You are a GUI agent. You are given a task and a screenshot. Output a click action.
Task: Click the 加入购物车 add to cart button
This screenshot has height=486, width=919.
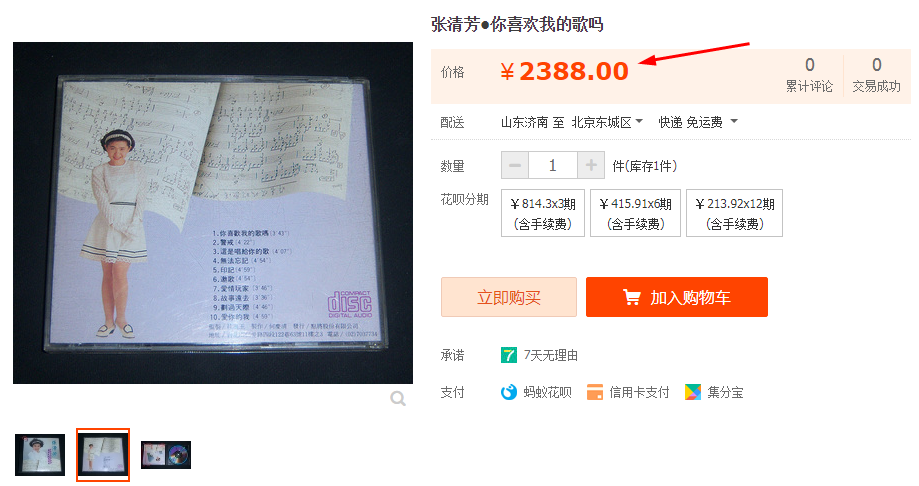tap(677, 297)
